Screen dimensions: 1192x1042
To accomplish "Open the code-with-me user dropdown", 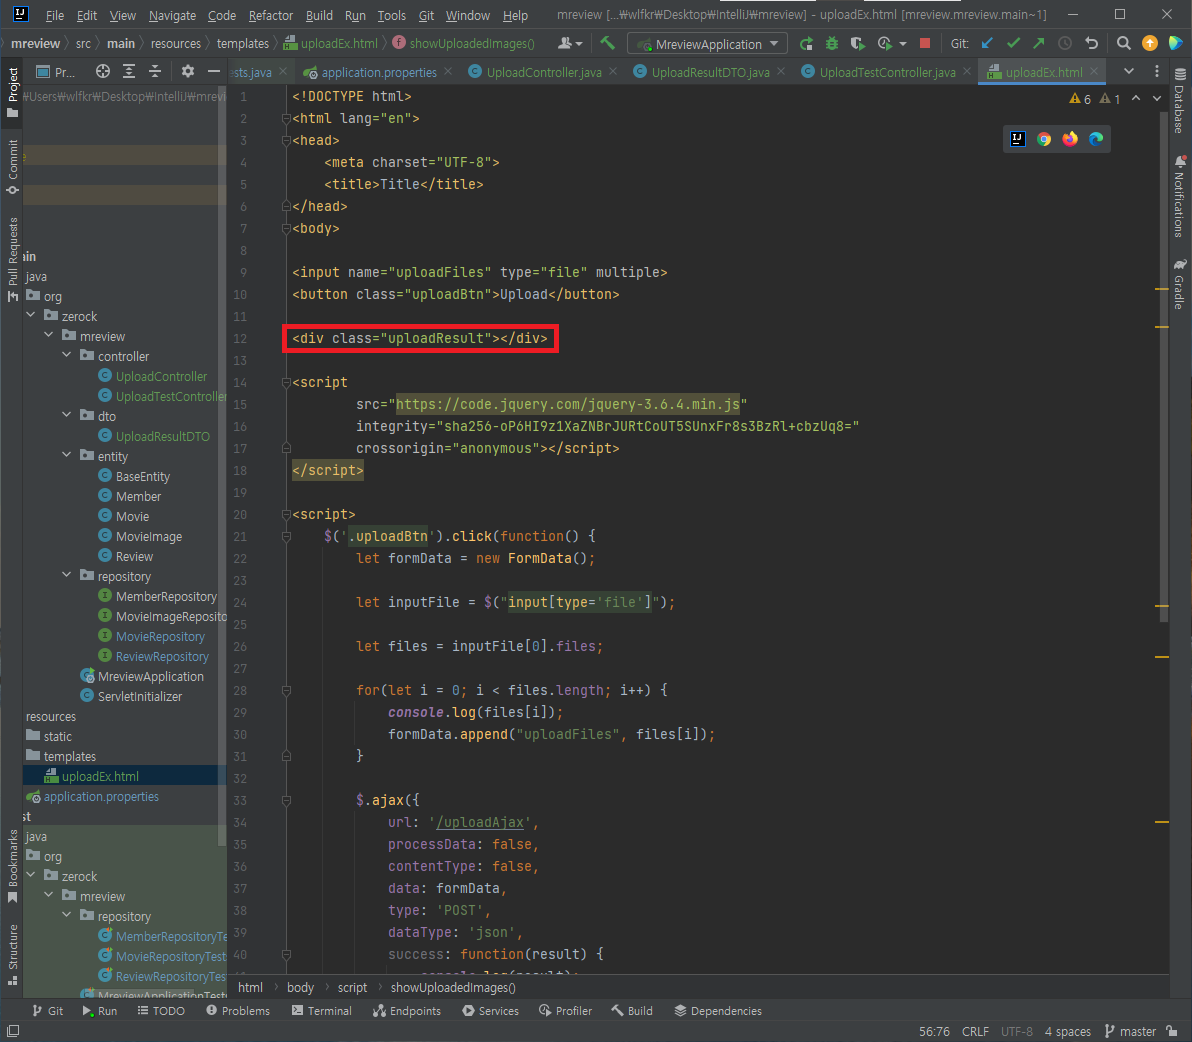I will pos(569,43).
